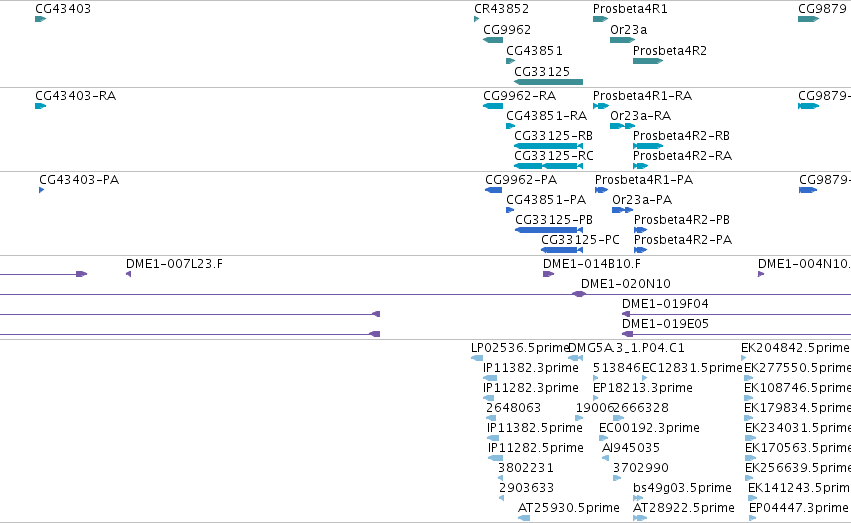
Task: Select the Or23a gene label
Action: (628, 30)
